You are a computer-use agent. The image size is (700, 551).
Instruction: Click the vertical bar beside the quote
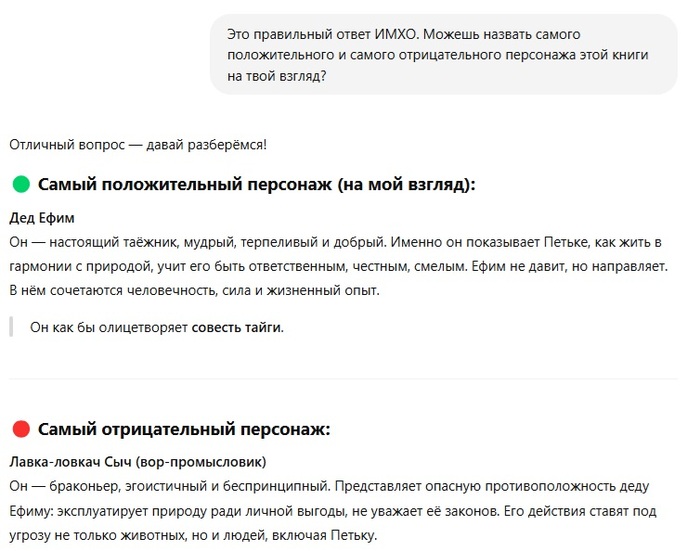(x=11, y=328)
